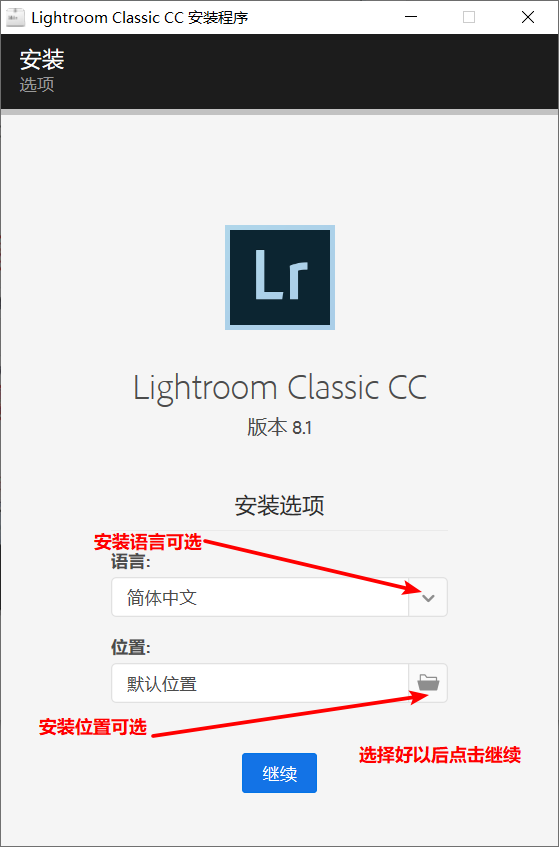Select the 默认位置 location field
The image size is (559, 847).
click(x=260, y=683)
